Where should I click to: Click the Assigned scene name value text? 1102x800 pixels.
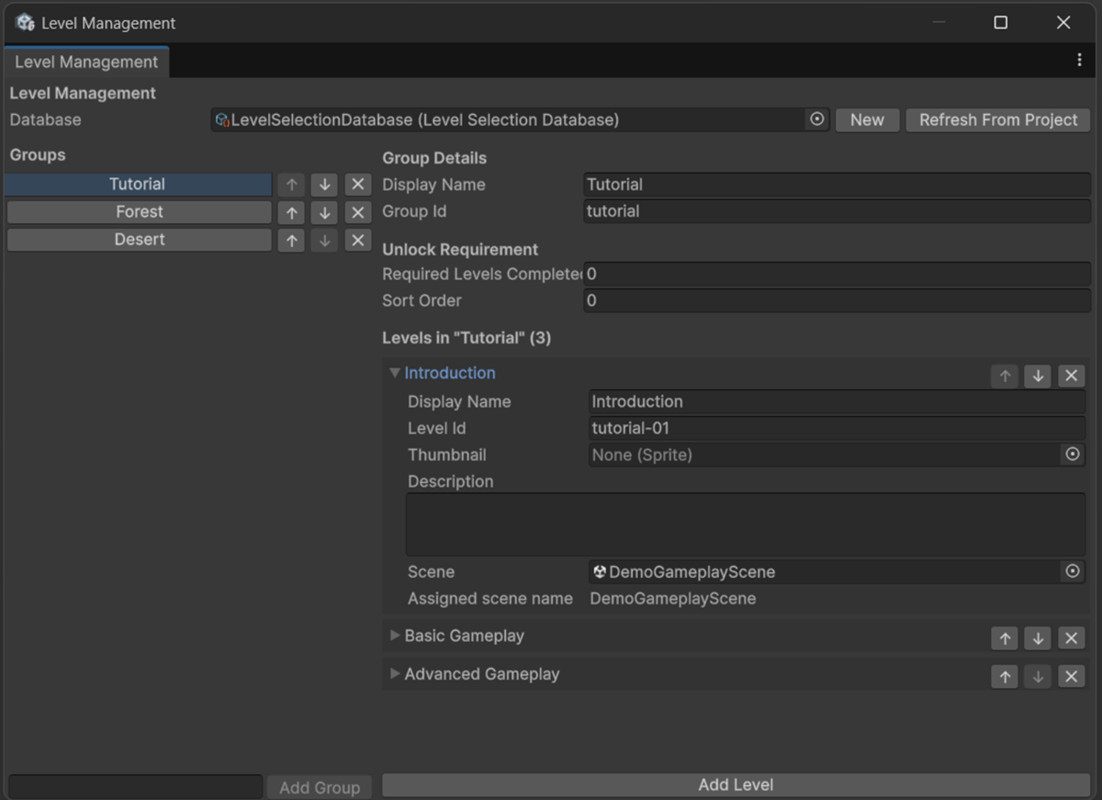coord(673,598)
